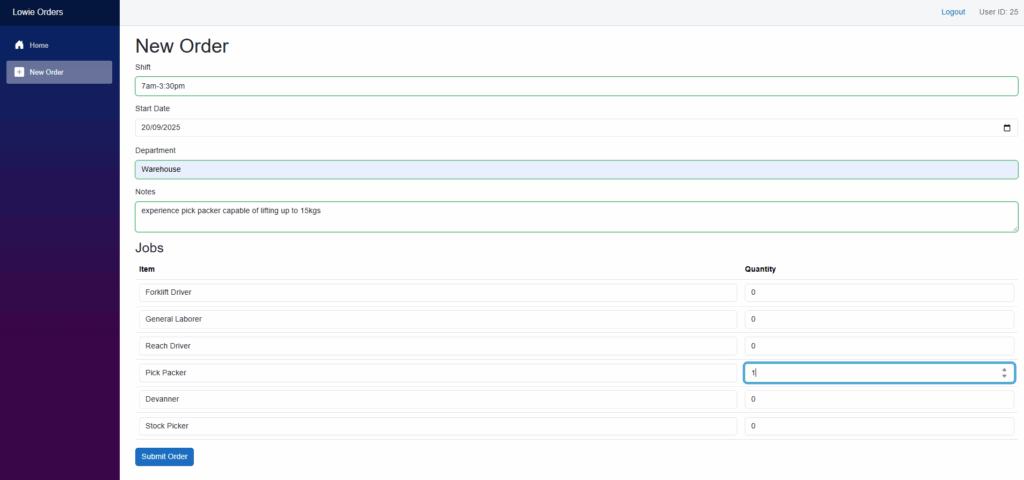Decrease Pick Packer quantity with down arrow
Image resolution: width=1024 pixels, height=480 pixels.
pyautogui.click(x=1004, y=377)
